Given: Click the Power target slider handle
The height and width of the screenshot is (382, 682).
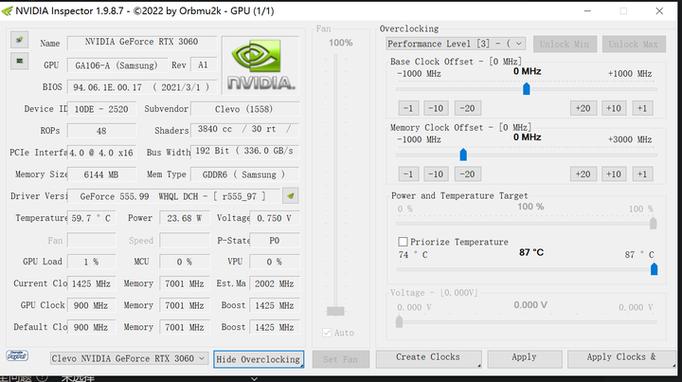Looking at the screenshot, I should point(653,223).
